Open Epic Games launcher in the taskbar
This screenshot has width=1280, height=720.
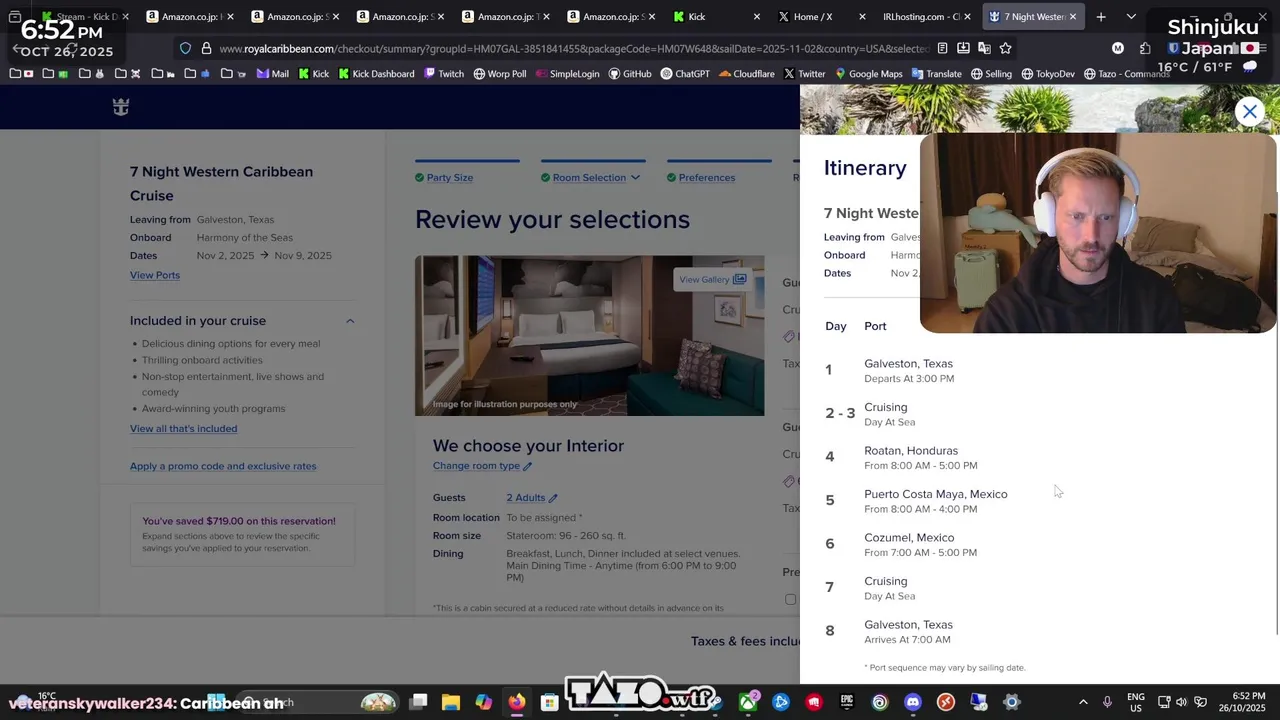[x=847, y=702]
